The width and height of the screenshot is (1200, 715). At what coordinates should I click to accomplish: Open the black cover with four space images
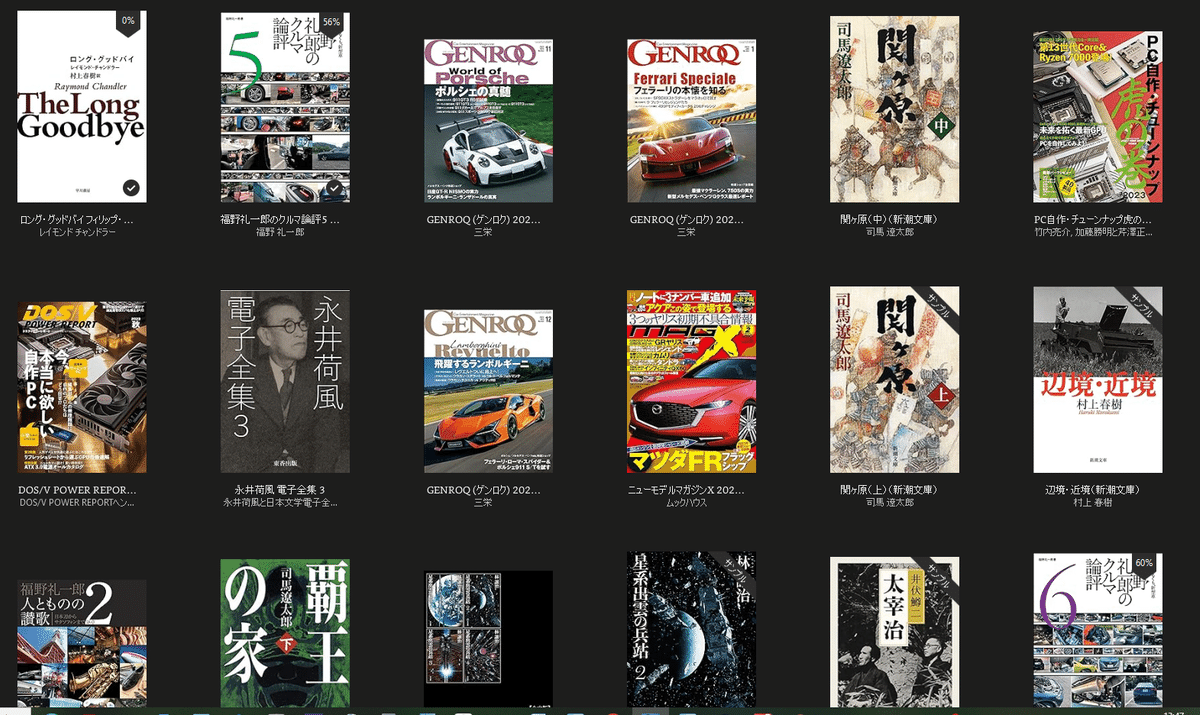tap(488, 639)
